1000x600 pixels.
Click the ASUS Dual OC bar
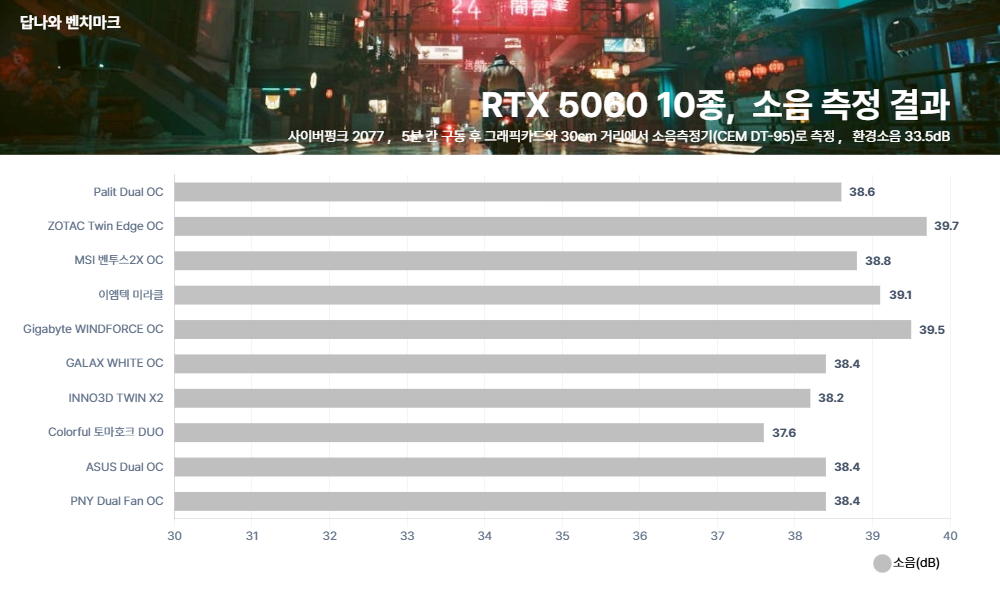click(500, 467)
